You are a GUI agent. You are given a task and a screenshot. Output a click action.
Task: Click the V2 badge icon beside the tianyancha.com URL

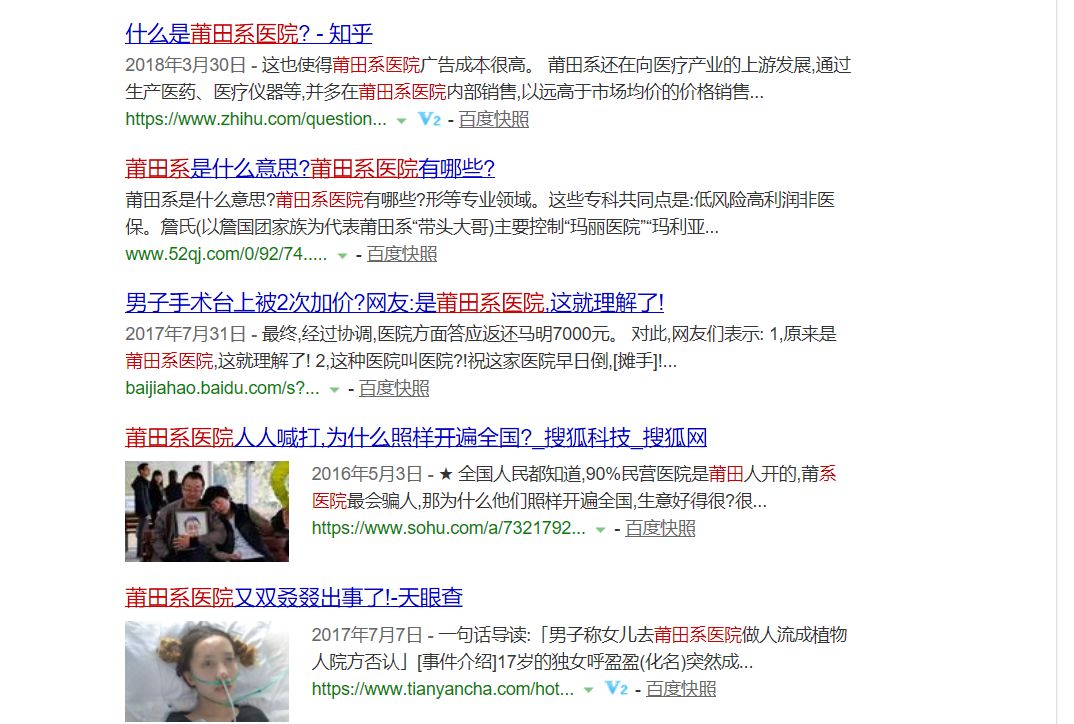616,689
